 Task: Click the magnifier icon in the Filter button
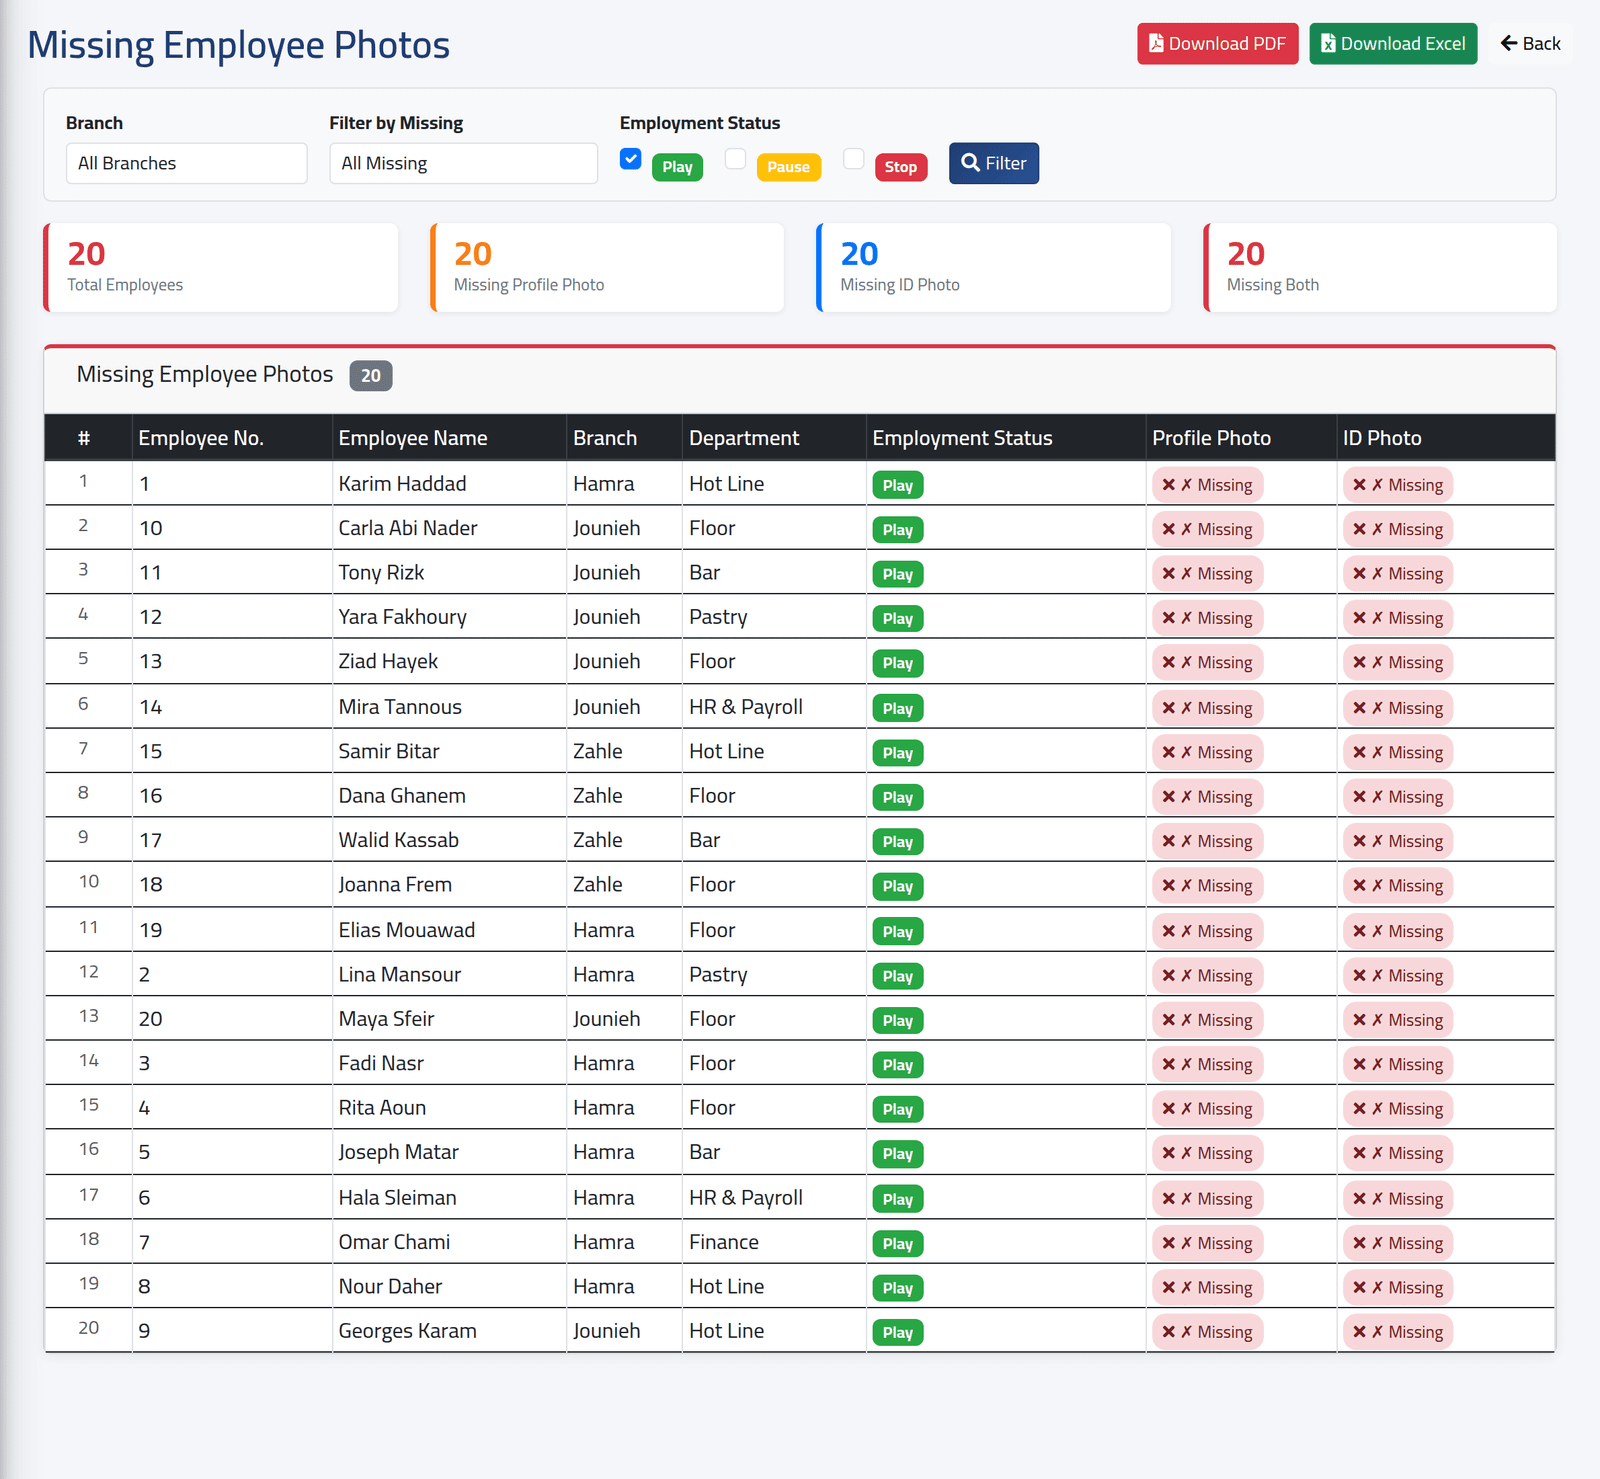(x=970, y=162)
